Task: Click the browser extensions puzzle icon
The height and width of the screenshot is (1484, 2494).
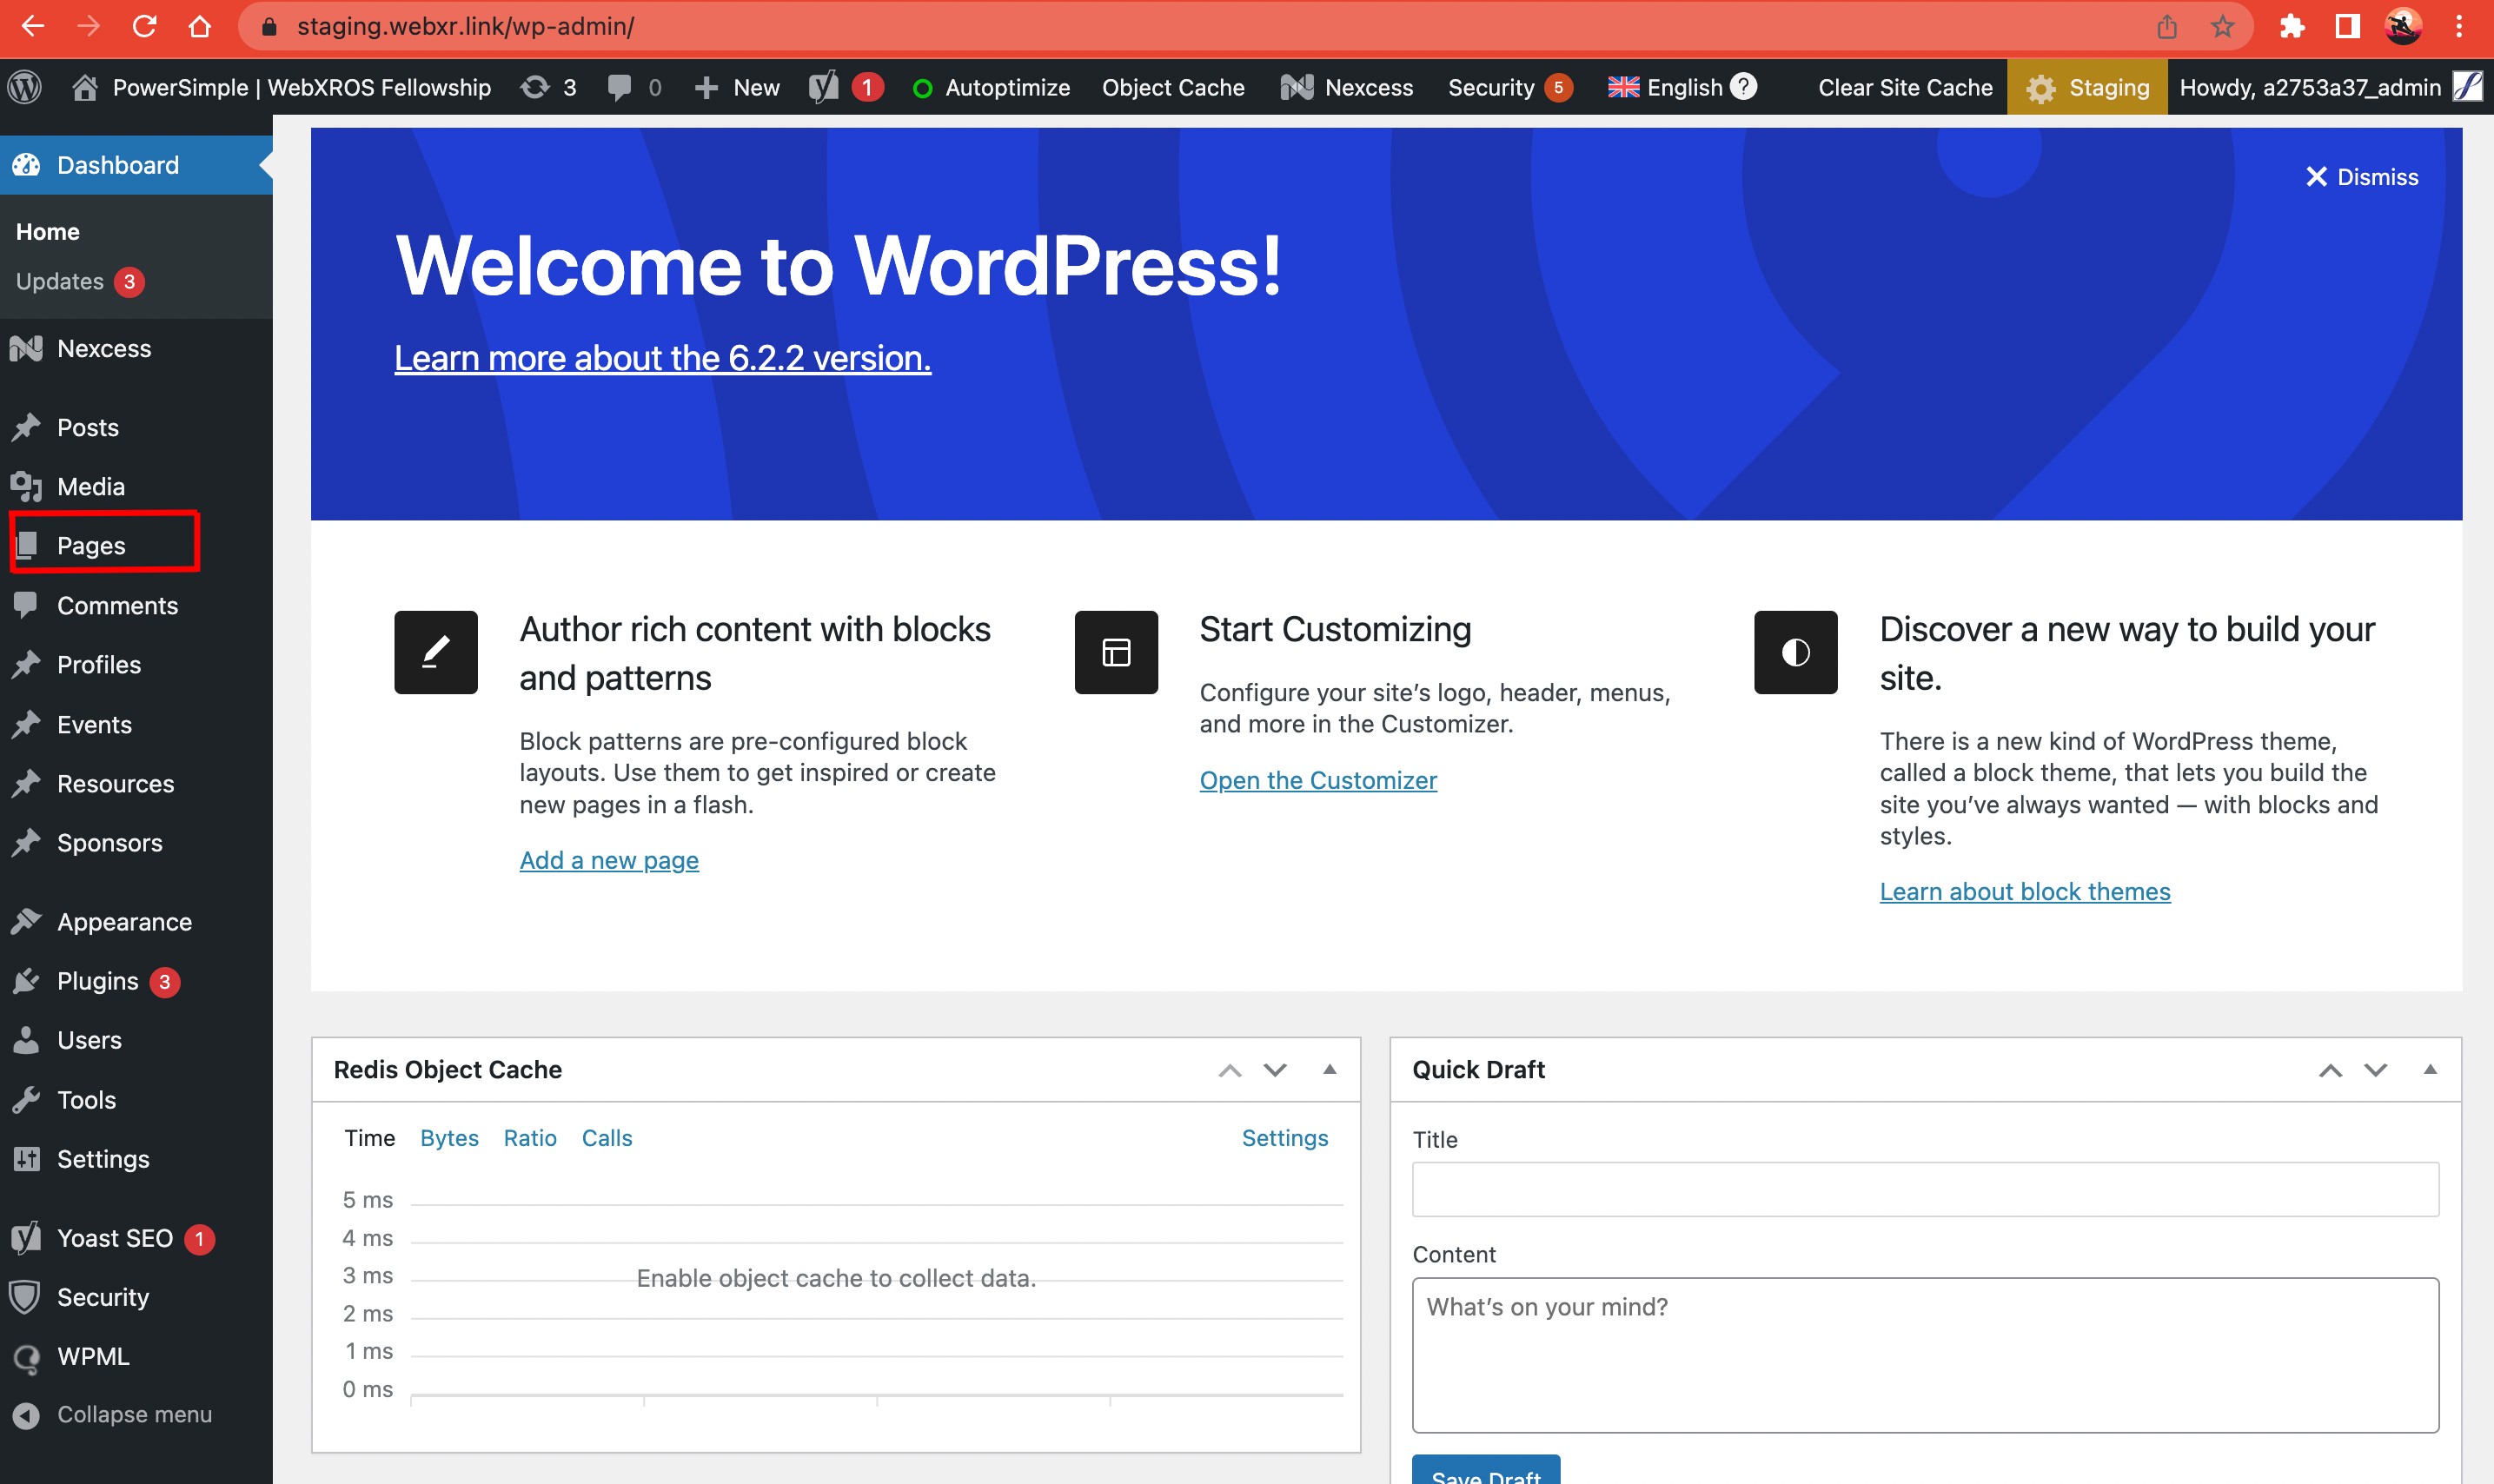Action: 2291,26
